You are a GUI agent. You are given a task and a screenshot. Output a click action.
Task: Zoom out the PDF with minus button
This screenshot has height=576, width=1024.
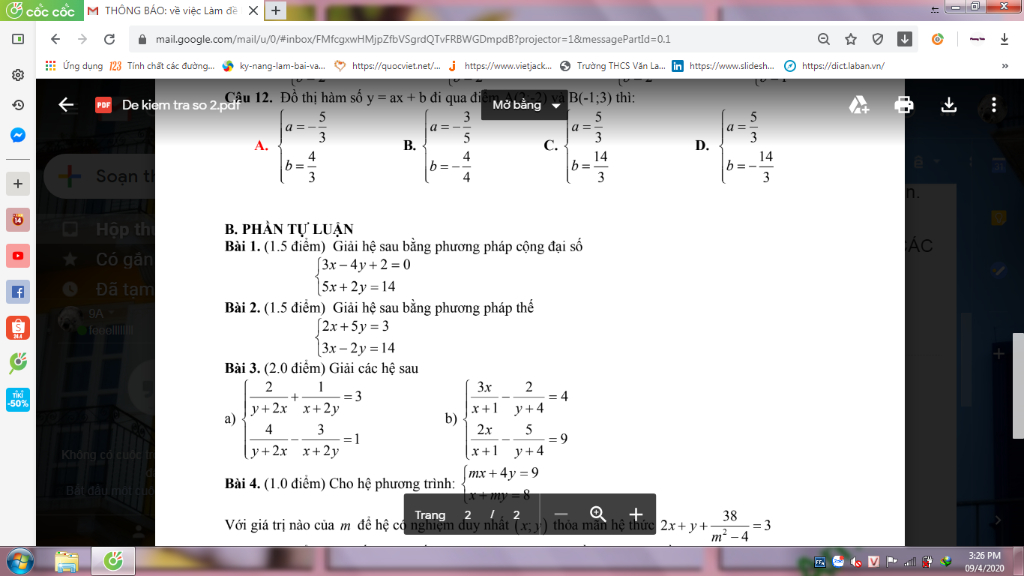tap(560, 515)
